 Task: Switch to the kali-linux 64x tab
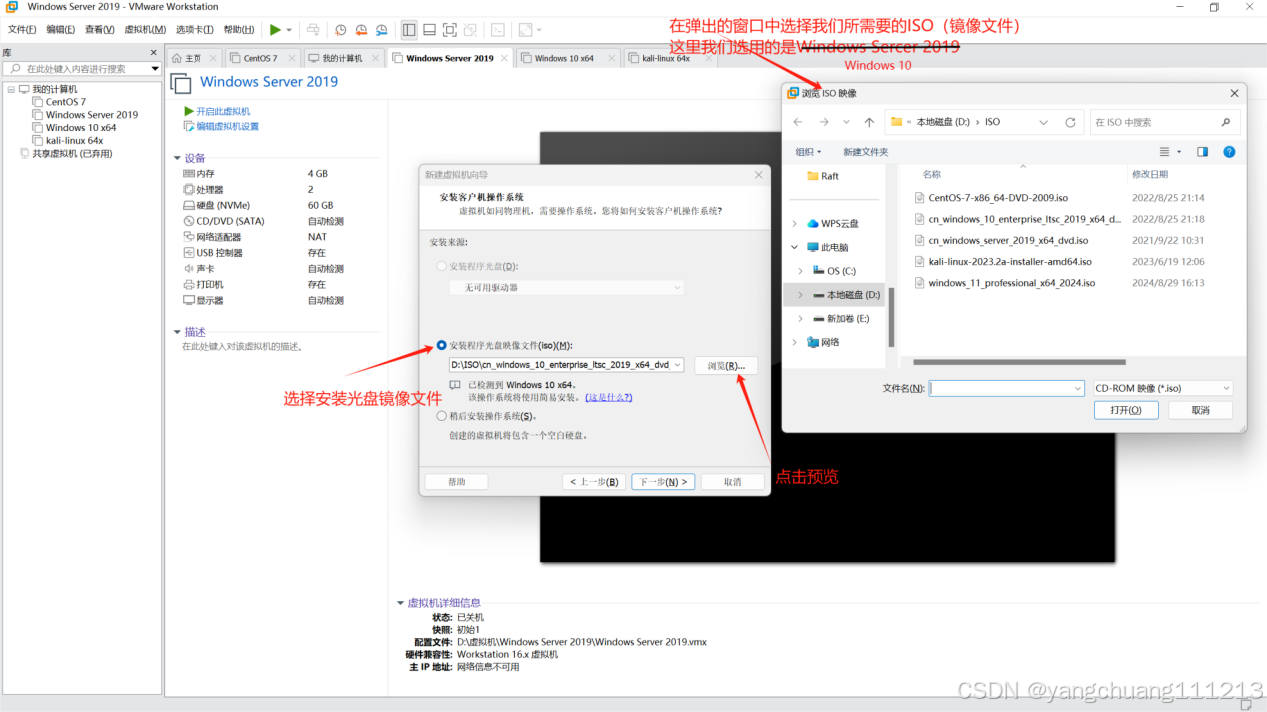[x=666, y=58]
